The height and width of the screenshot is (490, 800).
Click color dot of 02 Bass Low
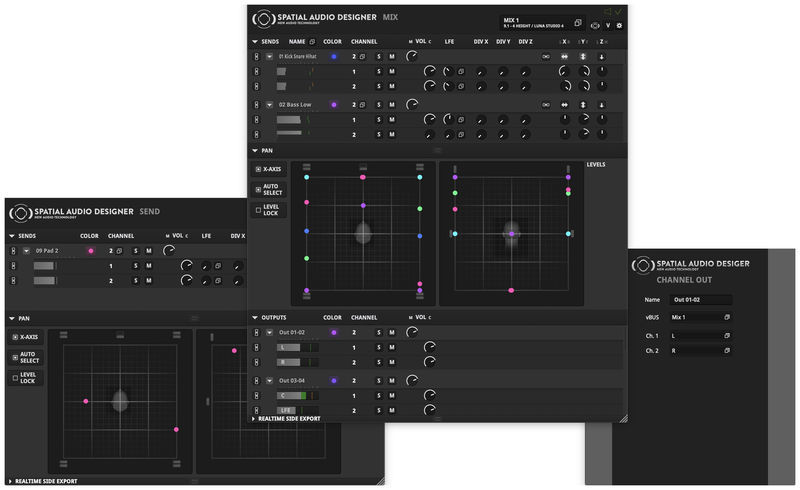pos(334,105)
